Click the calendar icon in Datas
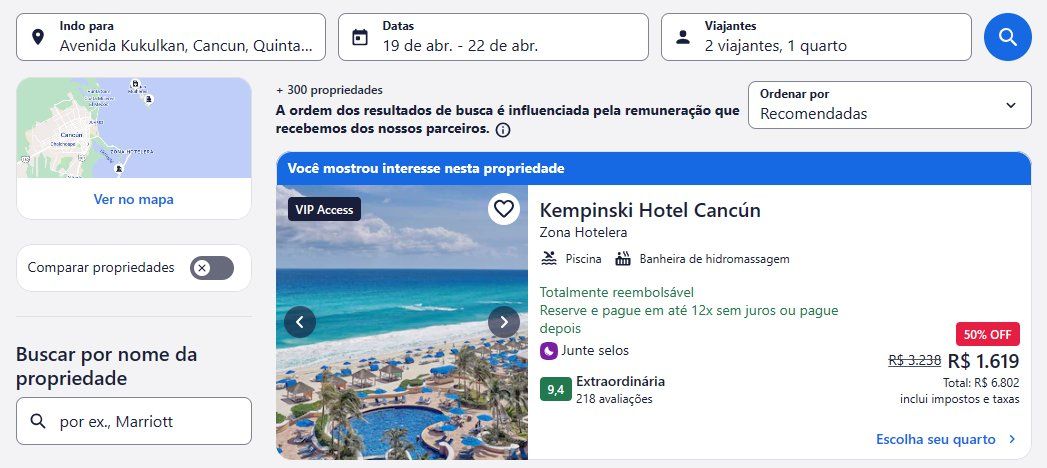Viewport: 1047px width, 468px height. [360, 37]
